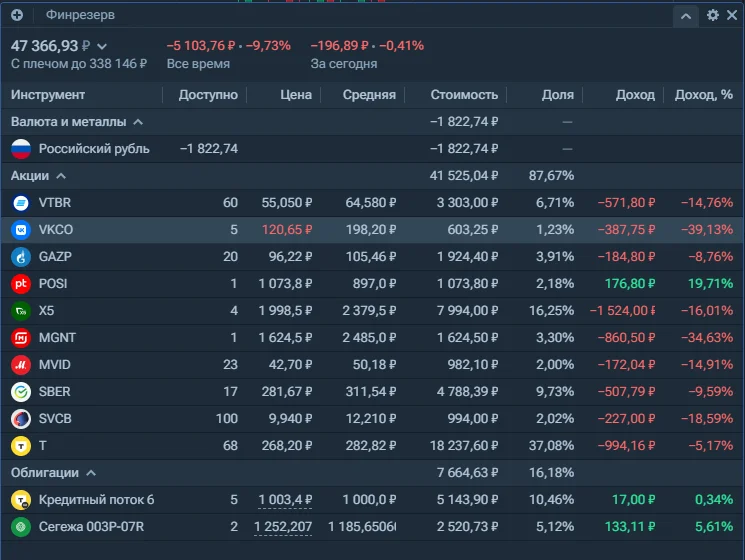Select the MVID ticker name
Screen dimensions: 745x560
click(55, 365)
